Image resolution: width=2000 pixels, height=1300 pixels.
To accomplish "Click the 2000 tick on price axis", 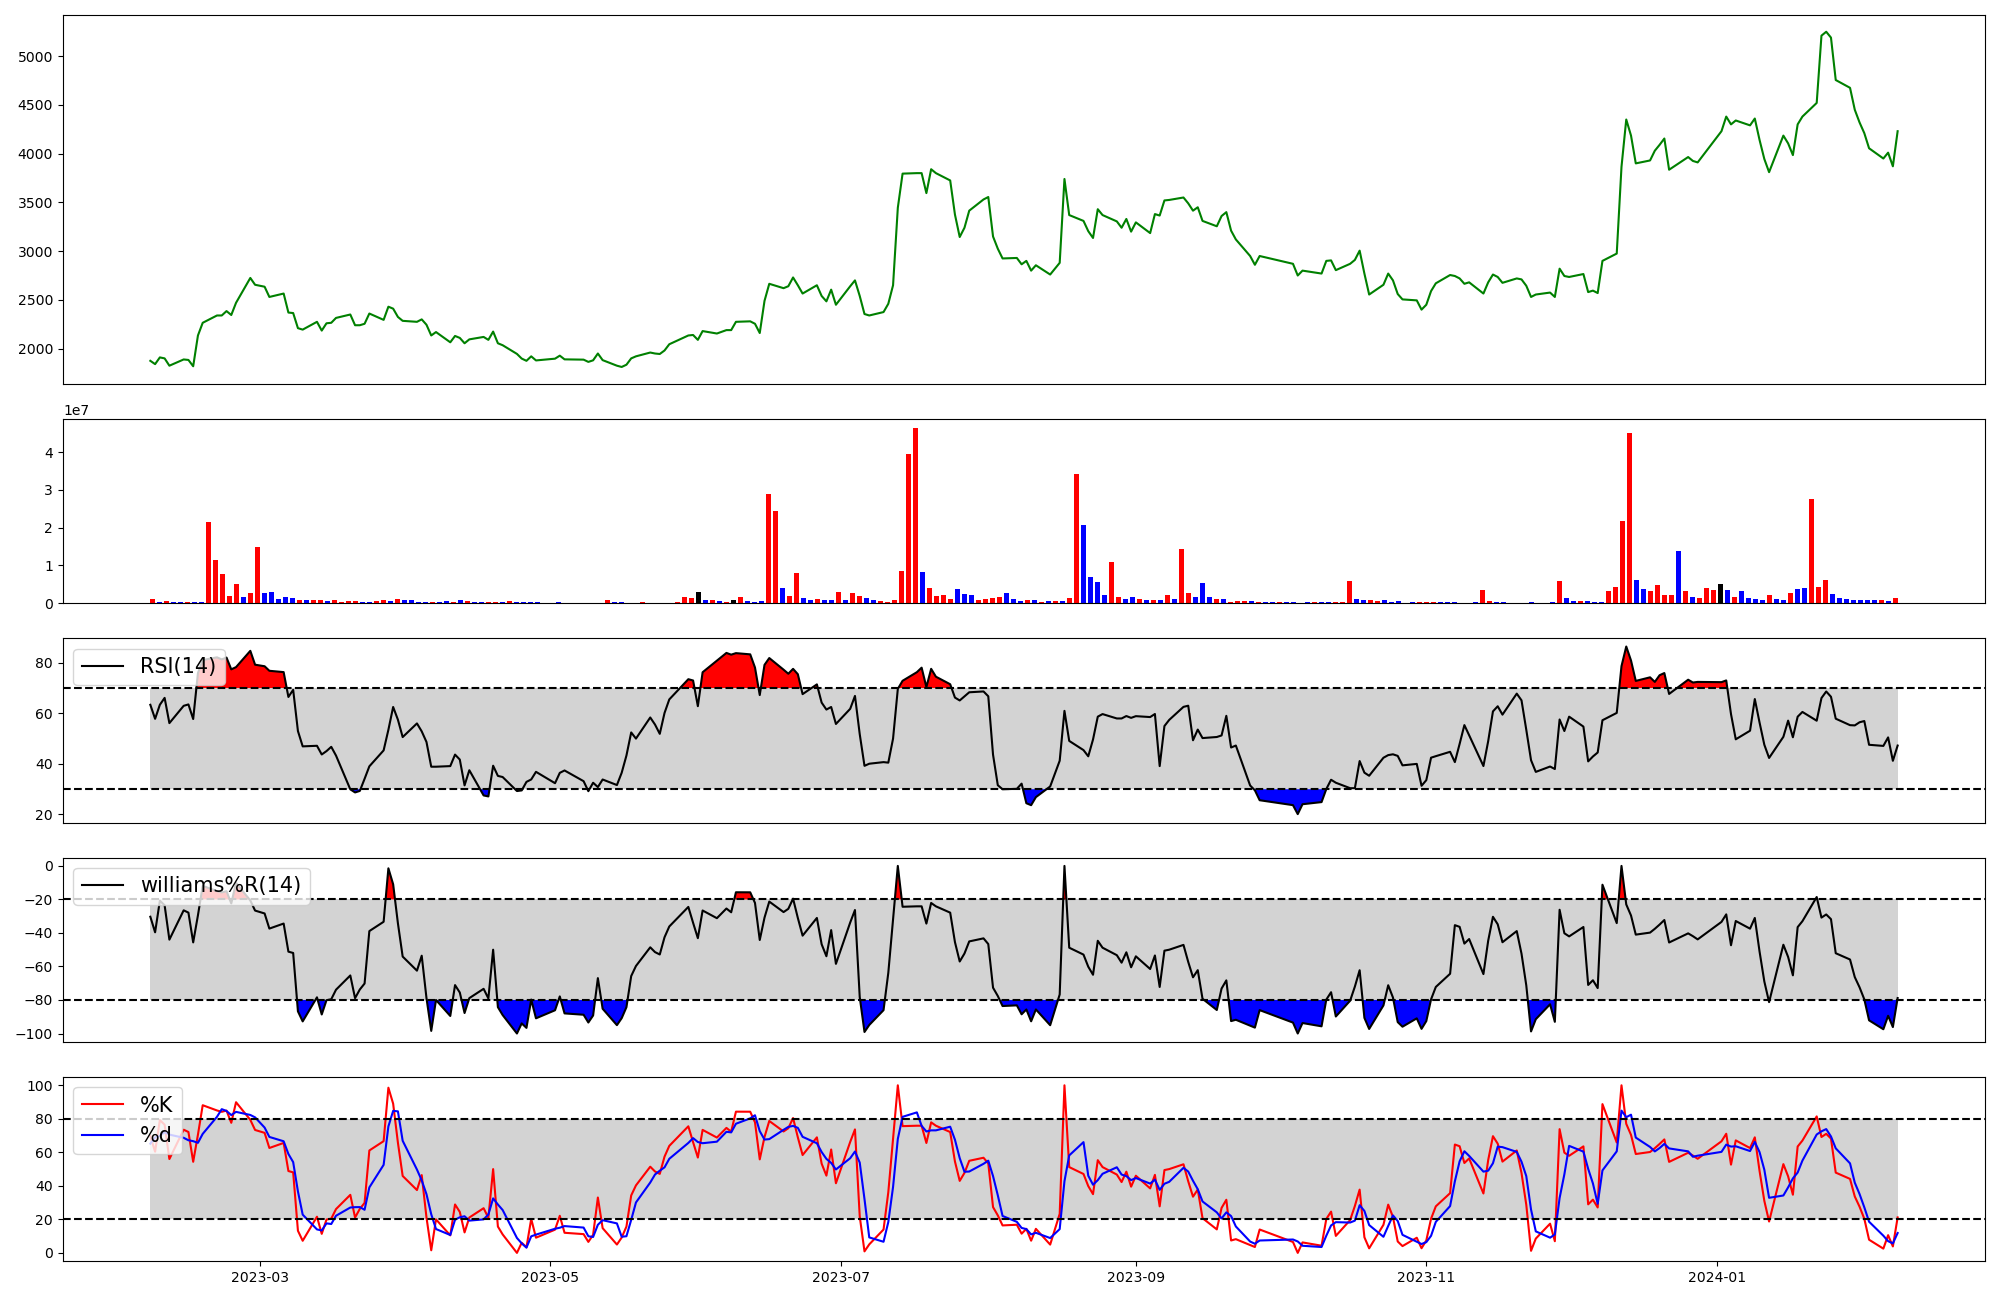I will (x=35, y=349).
